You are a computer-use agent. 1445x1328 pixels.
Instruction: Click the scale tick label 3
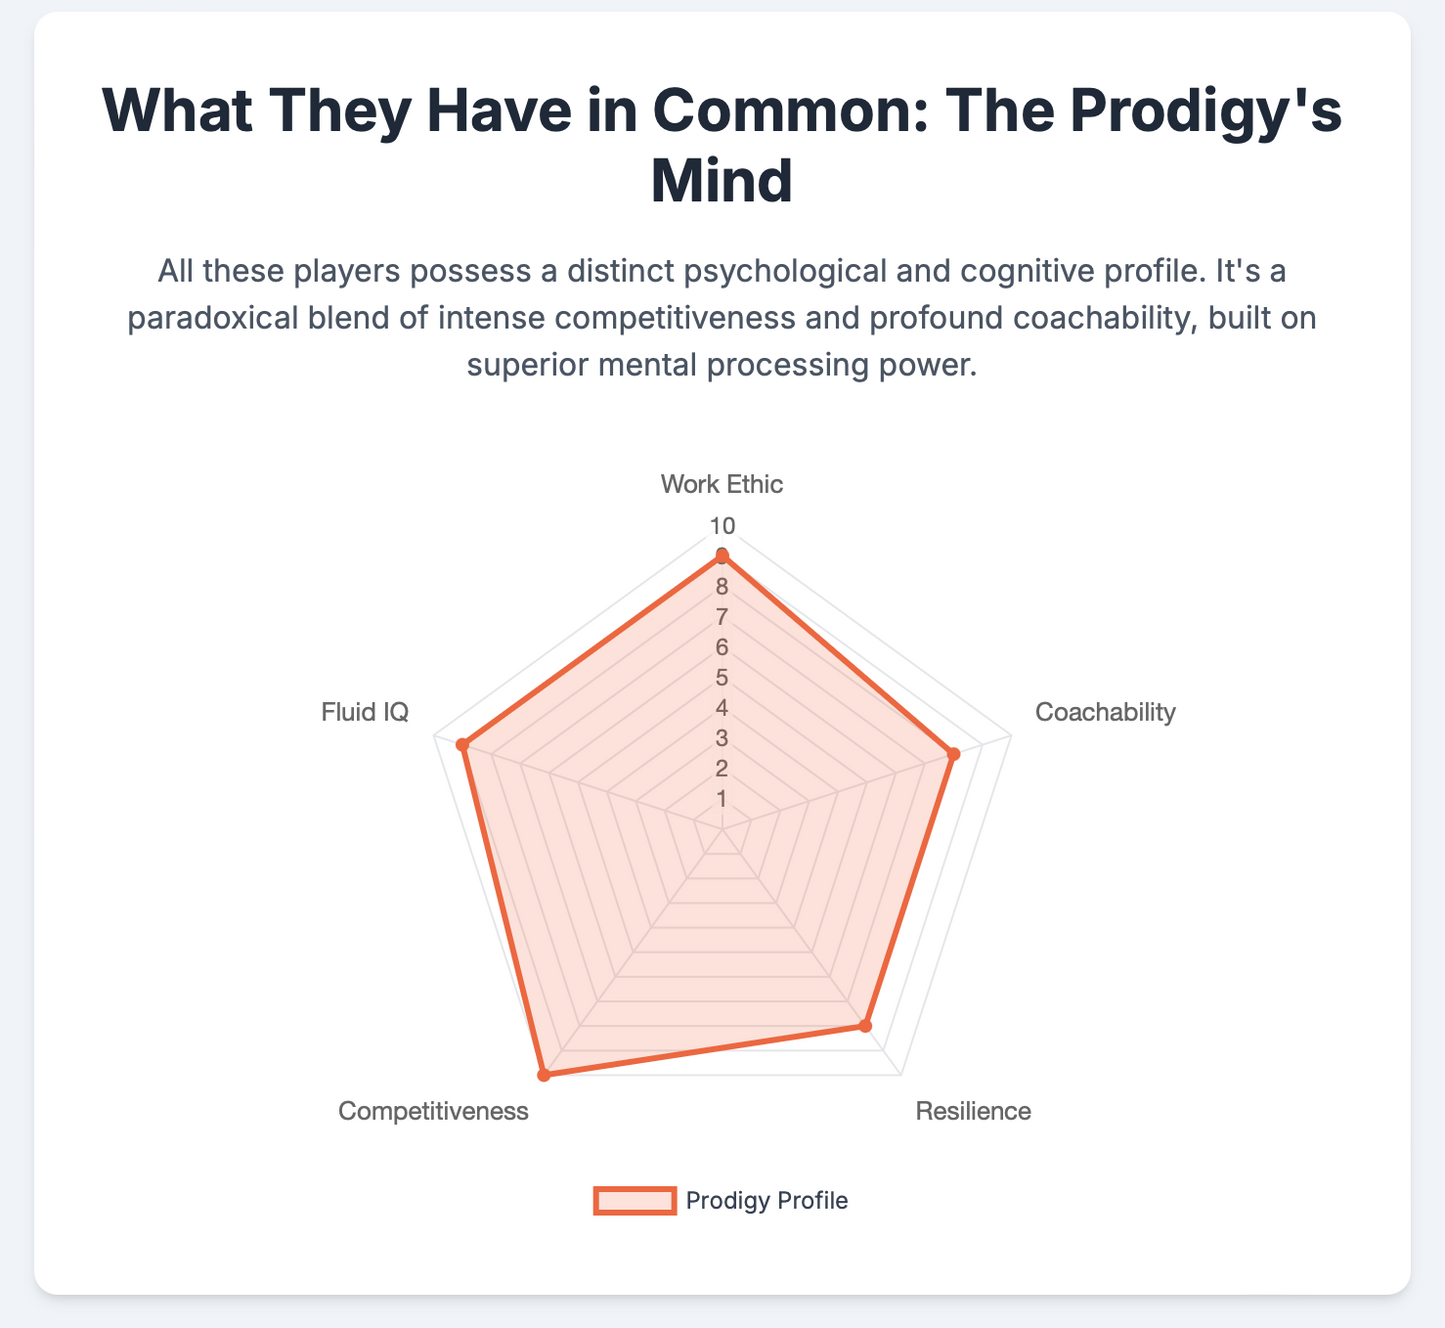[722, 739]
